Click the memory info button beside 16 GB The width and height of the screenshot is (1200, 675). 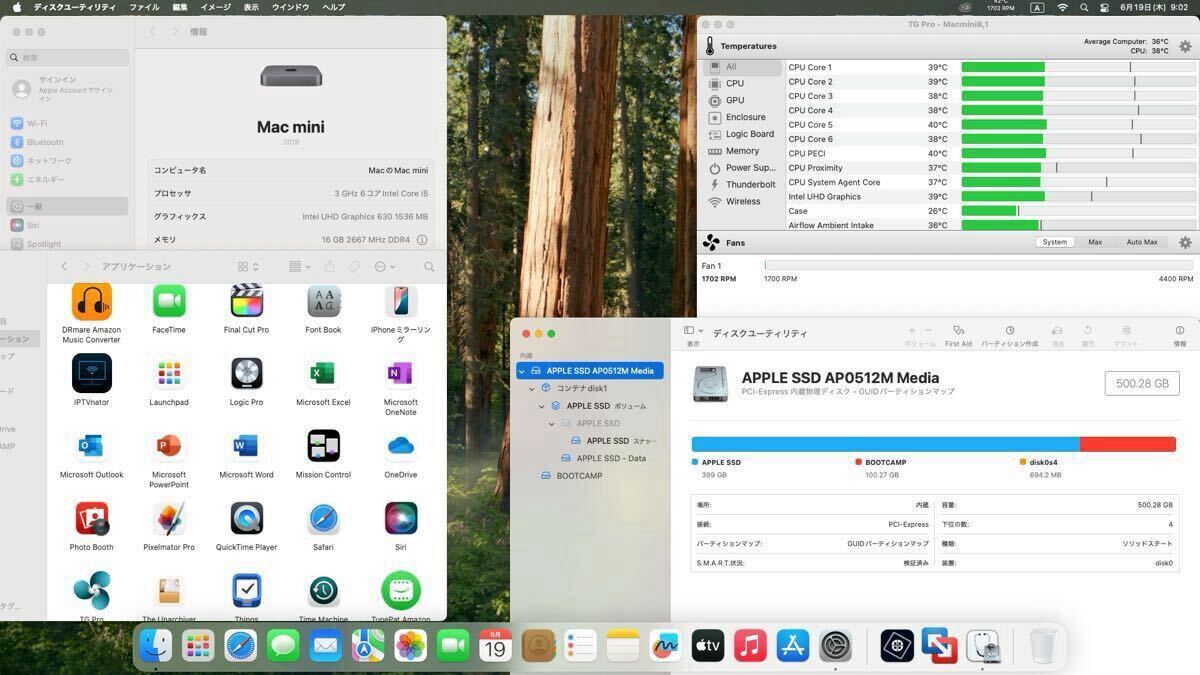[x=422, y=240]
